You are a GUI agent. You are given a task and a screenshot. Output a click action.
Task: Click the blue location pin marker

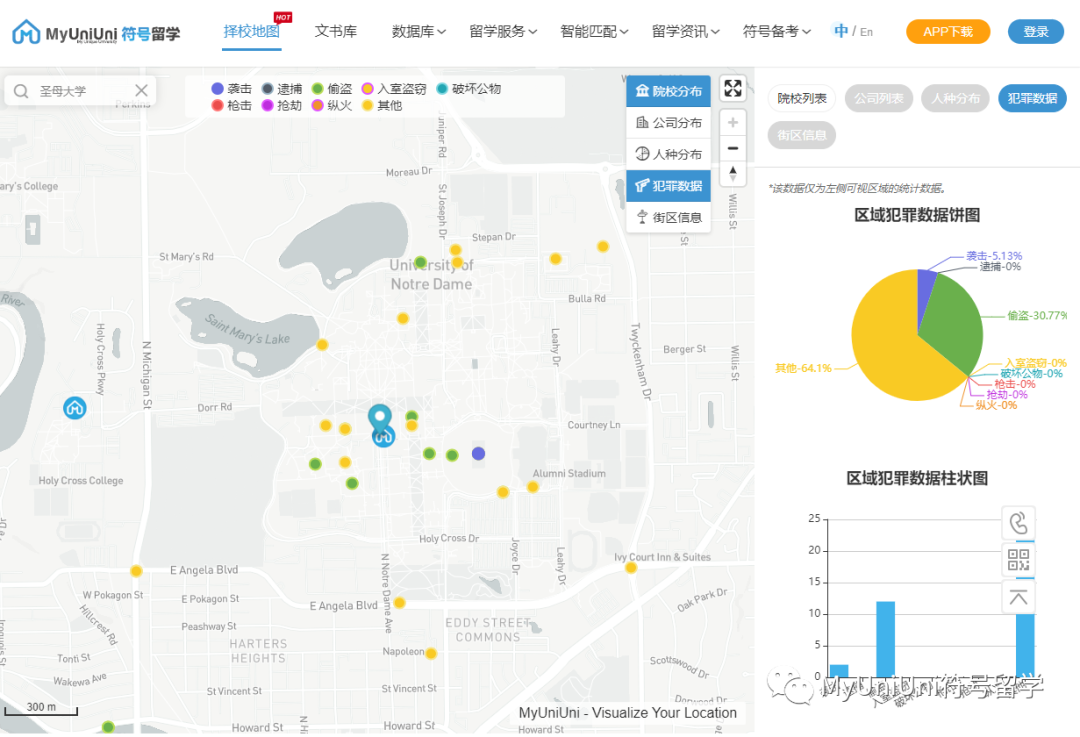pos(380,418)
